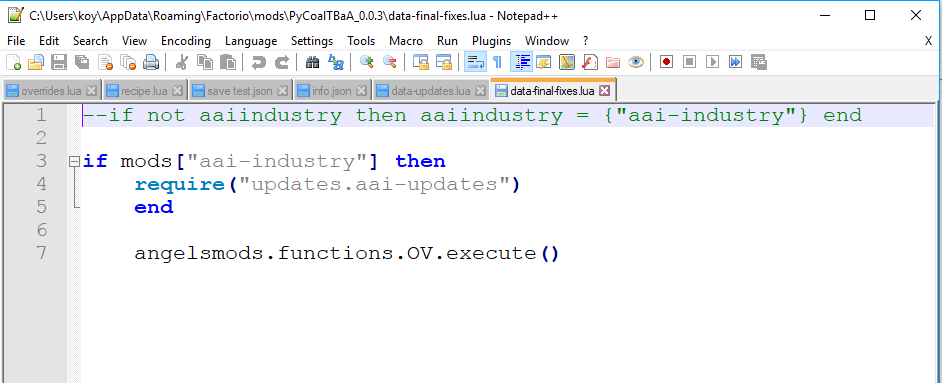The width and height of the screenshot is (942, 383).
Task: Toggle Show all characters pilcrow button
Action: pos(497,62)
